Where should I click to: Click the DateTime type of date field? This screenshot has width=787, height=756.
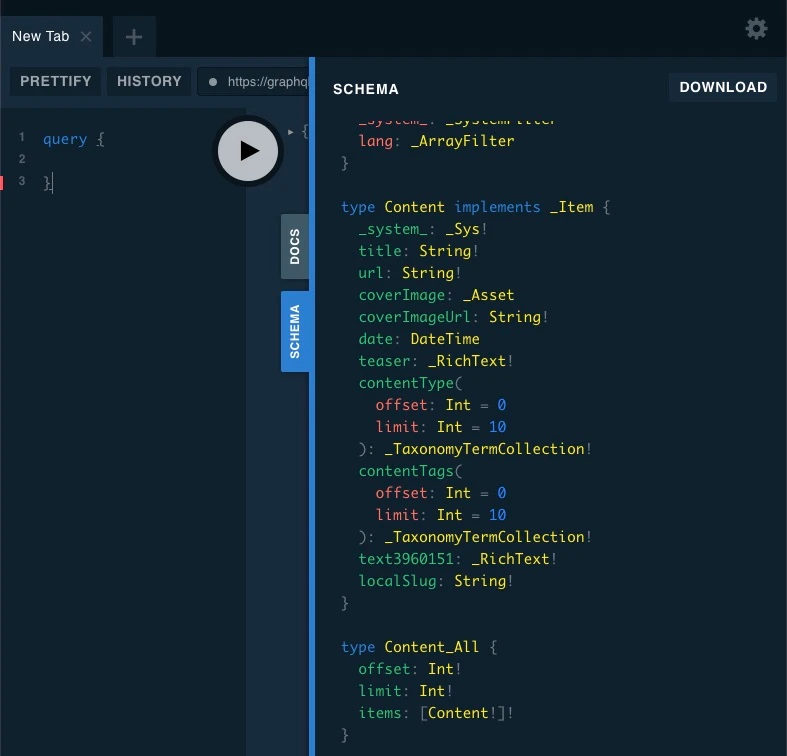[445, 339]
